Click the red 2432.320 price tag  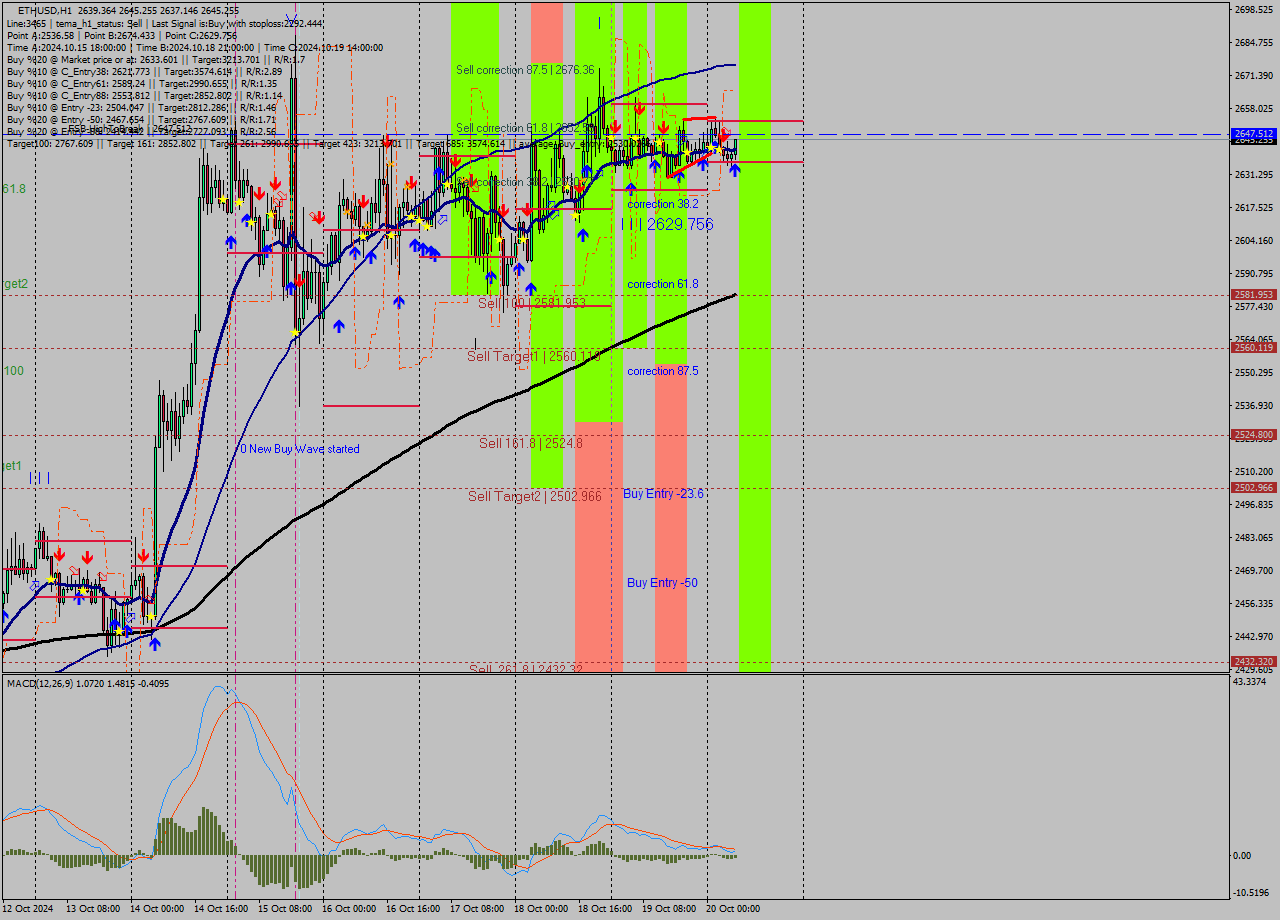(x=1253, y=661)
